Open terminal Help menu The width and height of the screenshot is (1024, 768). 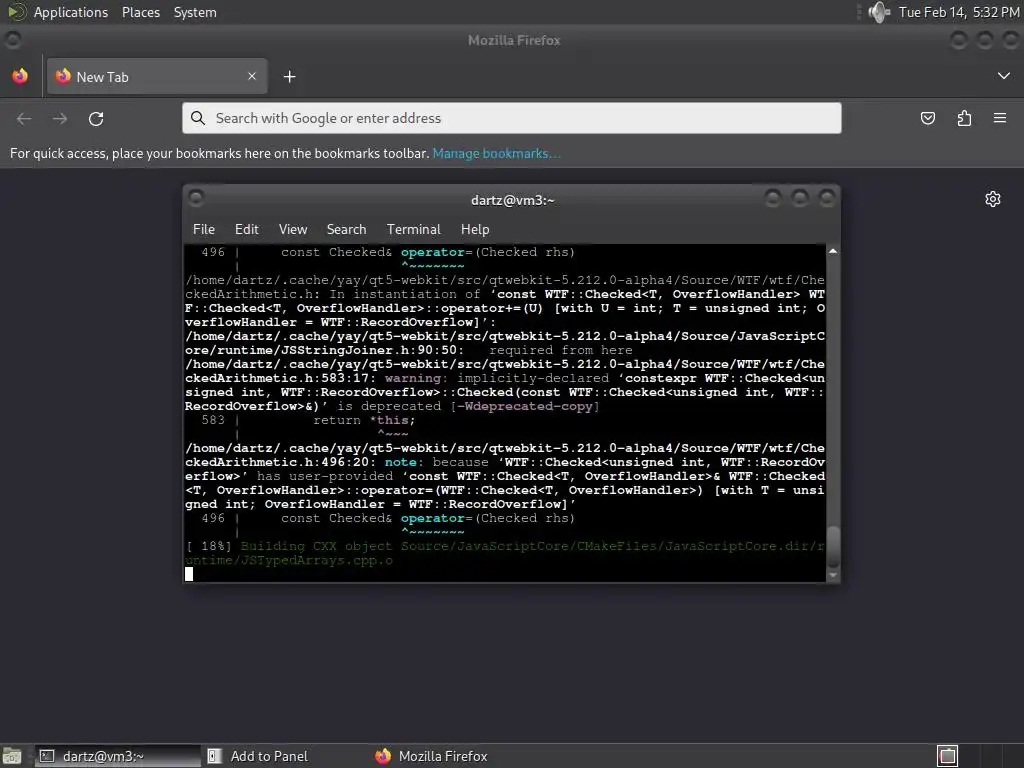tap(475, 229)
